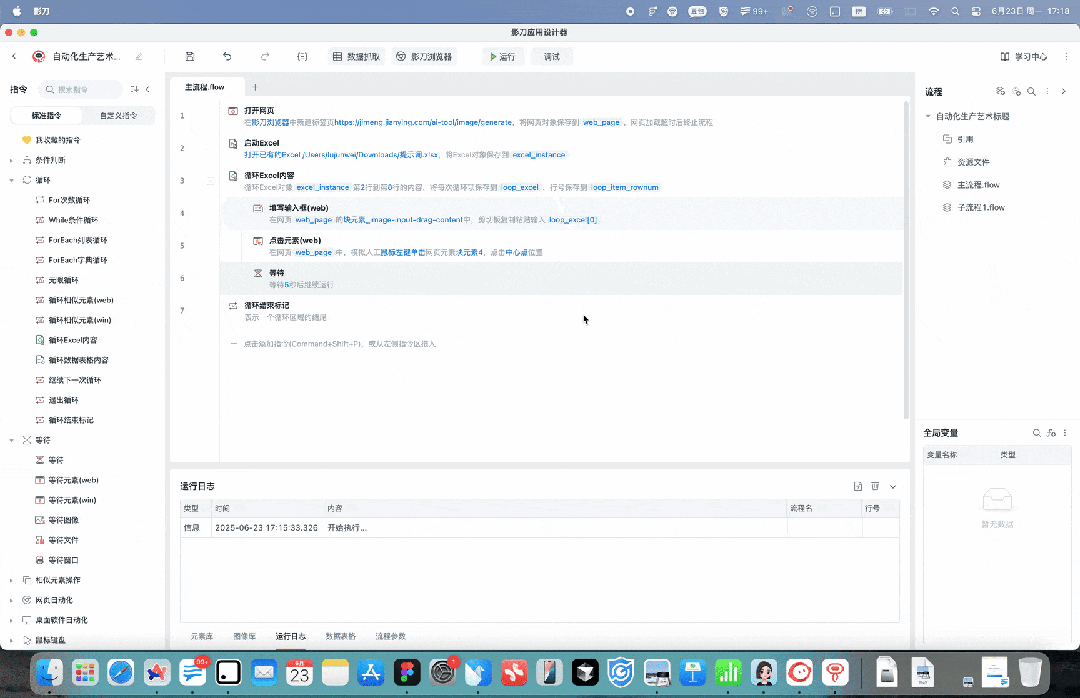The image size is (1080, 698).
Task: Export the run log using export icon
Action: tap(858, 486)
